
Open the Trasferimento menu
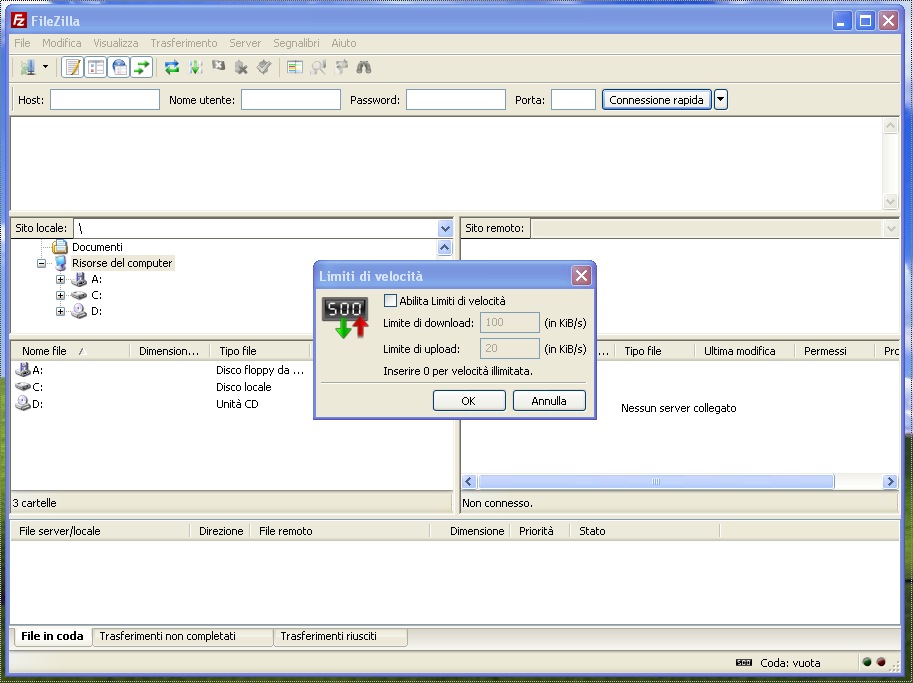(183, 43)
